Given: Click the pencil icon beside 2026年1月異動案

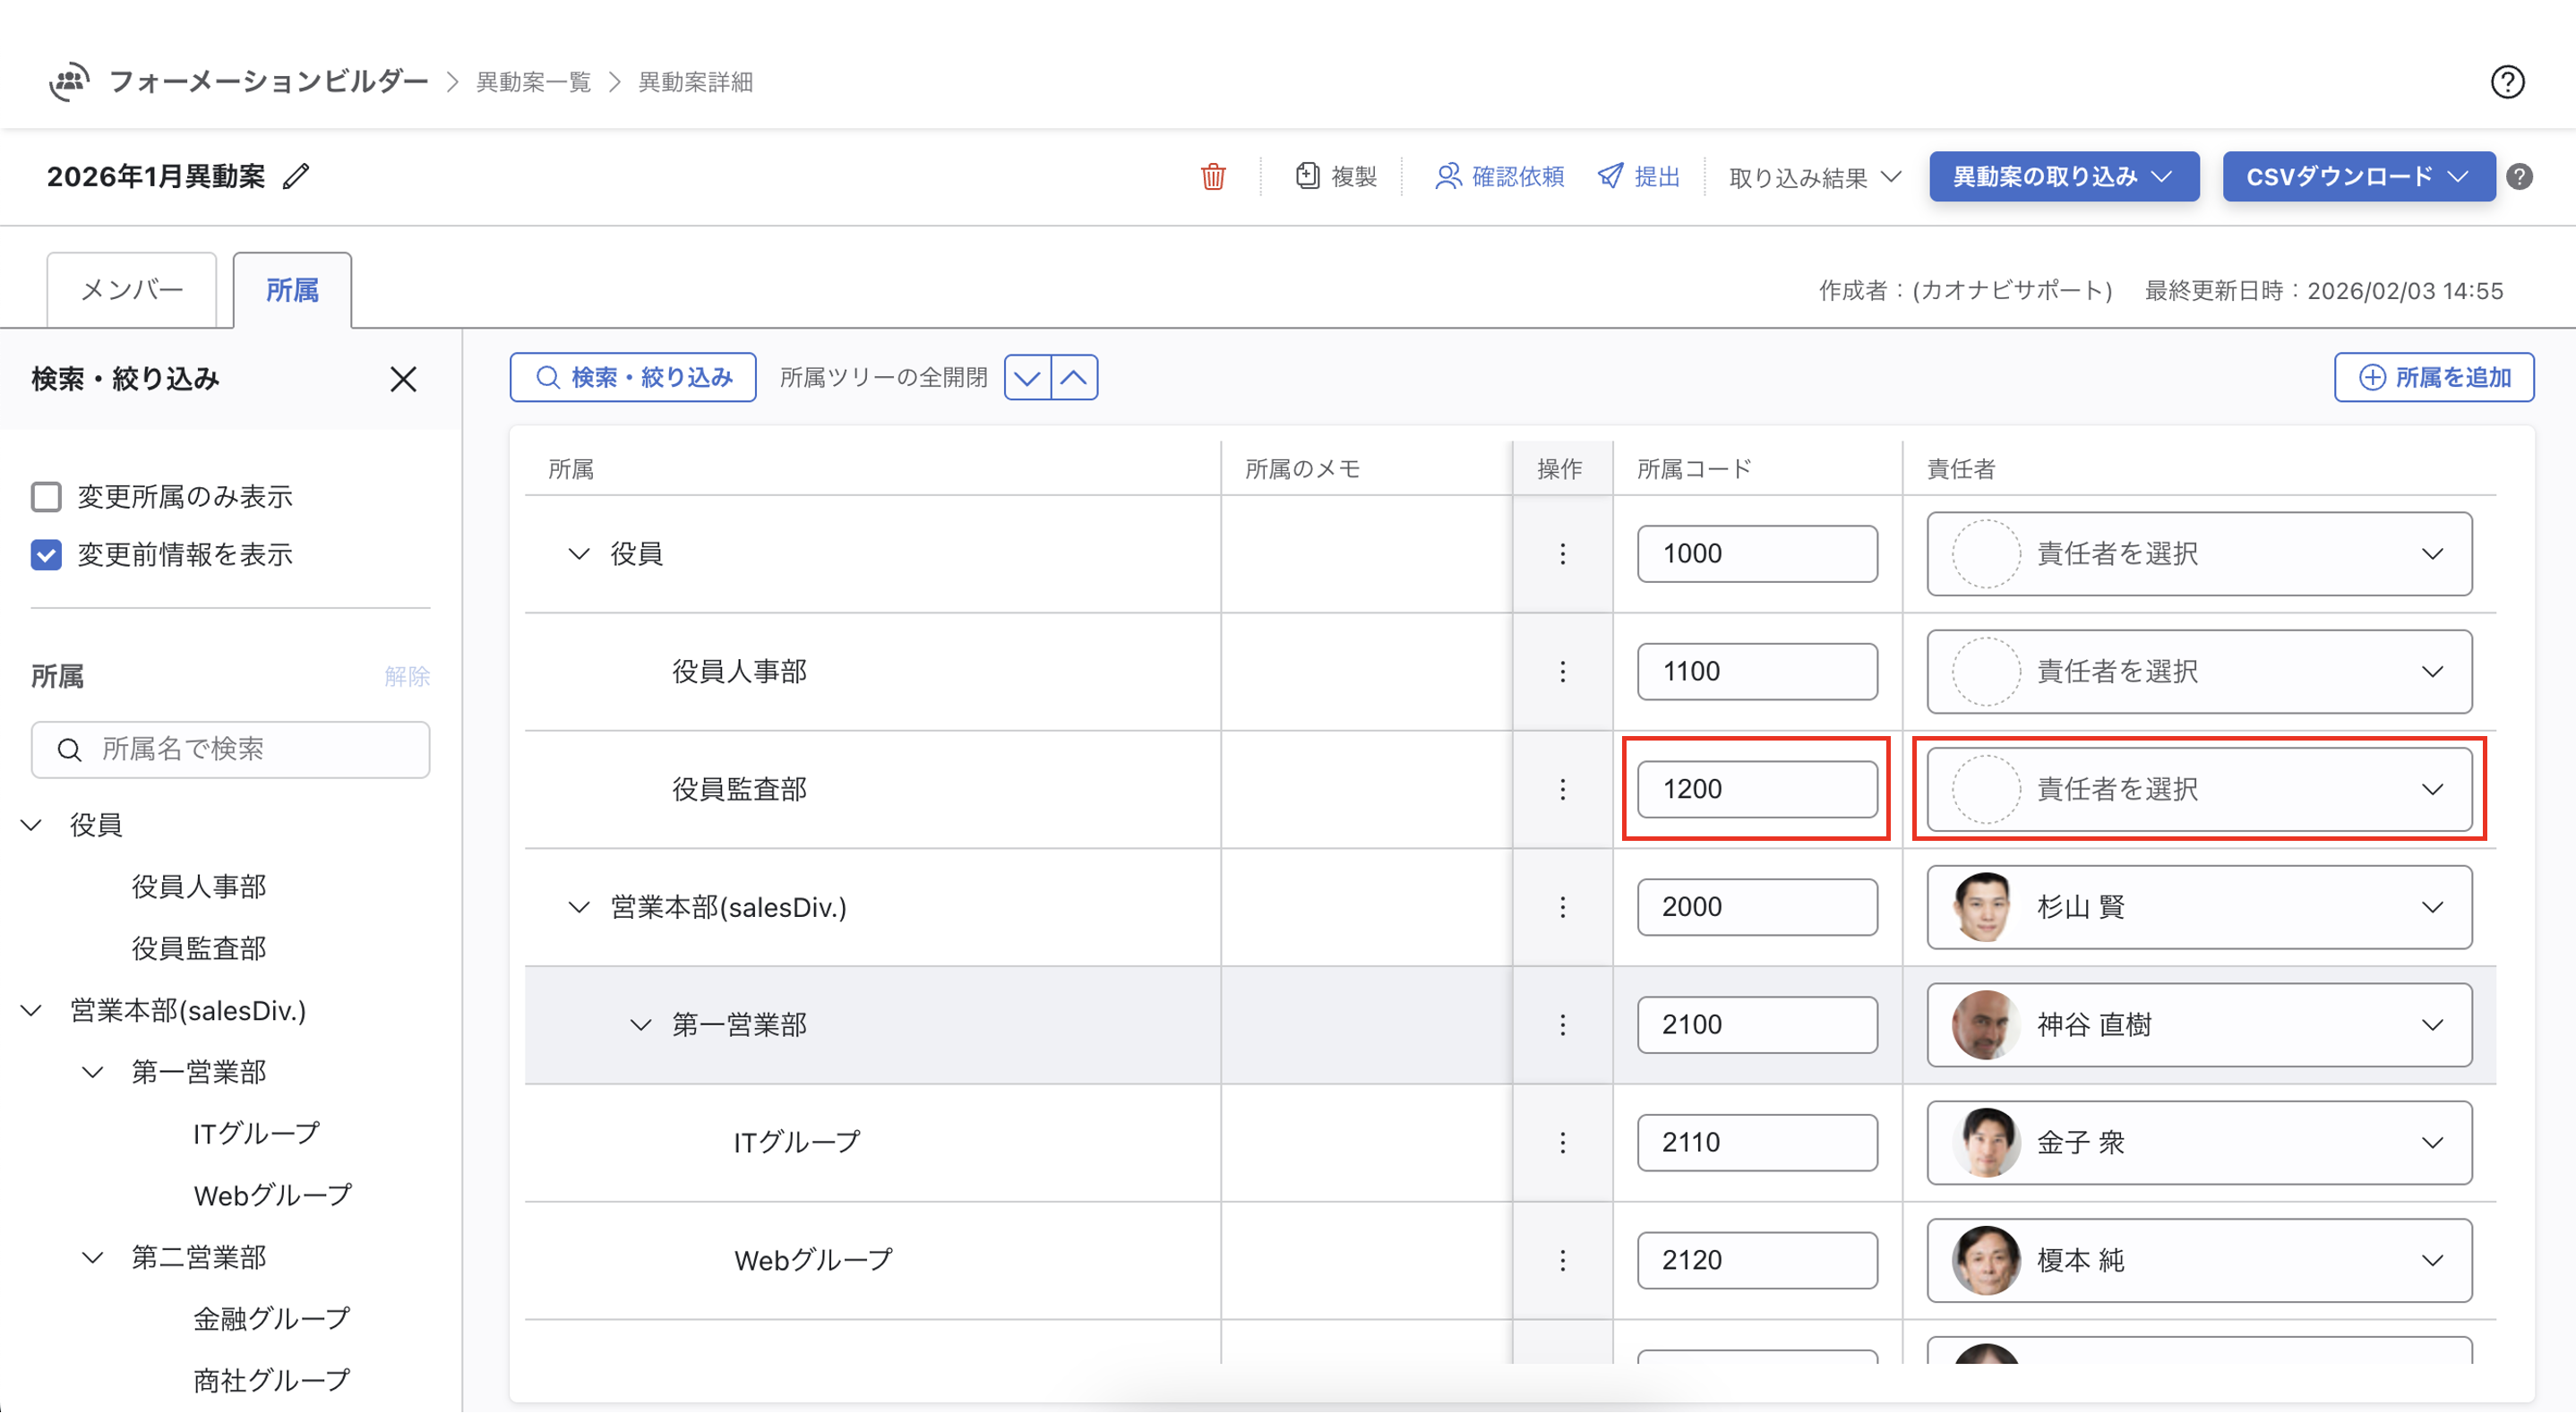Looking at the screenshot, I should coord(296,177).
